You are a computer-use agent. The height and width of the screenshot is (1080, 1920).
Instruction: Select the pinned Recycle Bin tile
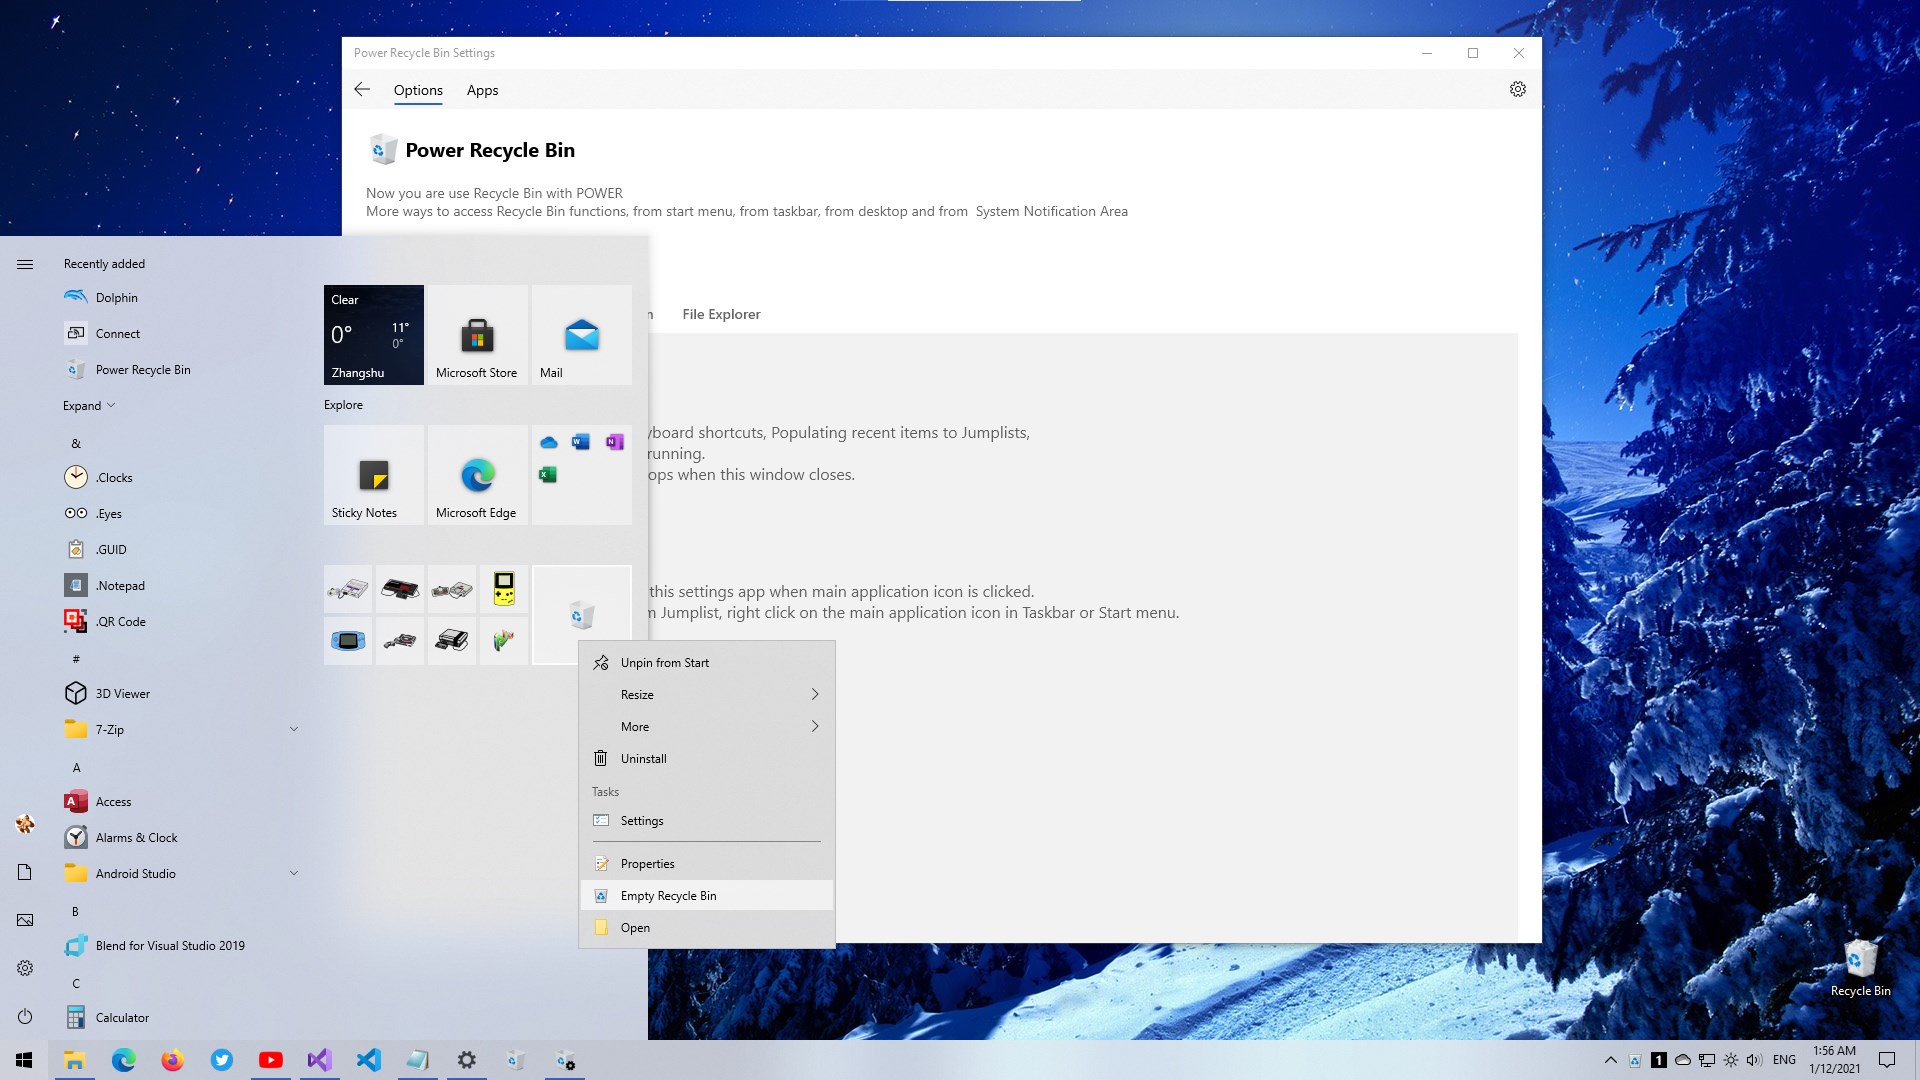(582, 614)
